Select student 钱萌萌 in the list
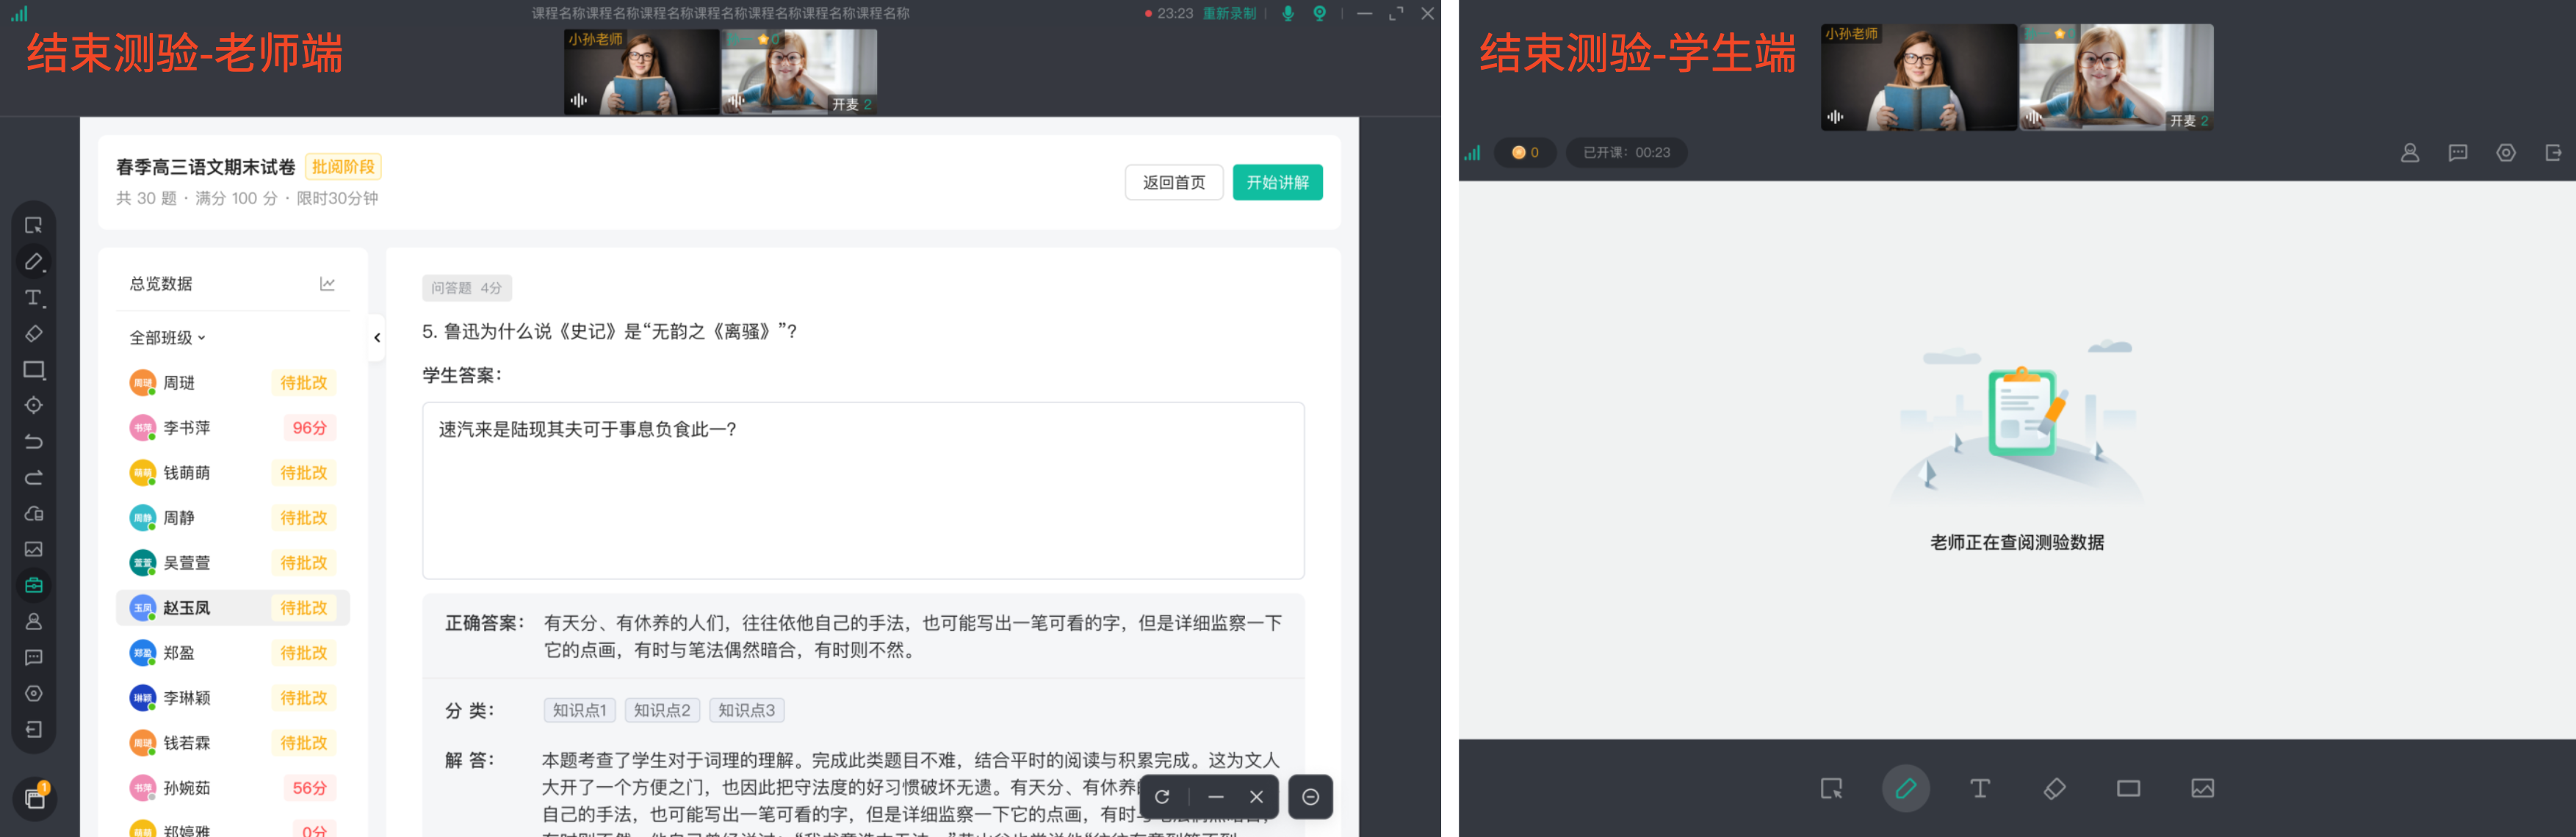The height and width of the screenshot is (837, 2576). [233, 473]
